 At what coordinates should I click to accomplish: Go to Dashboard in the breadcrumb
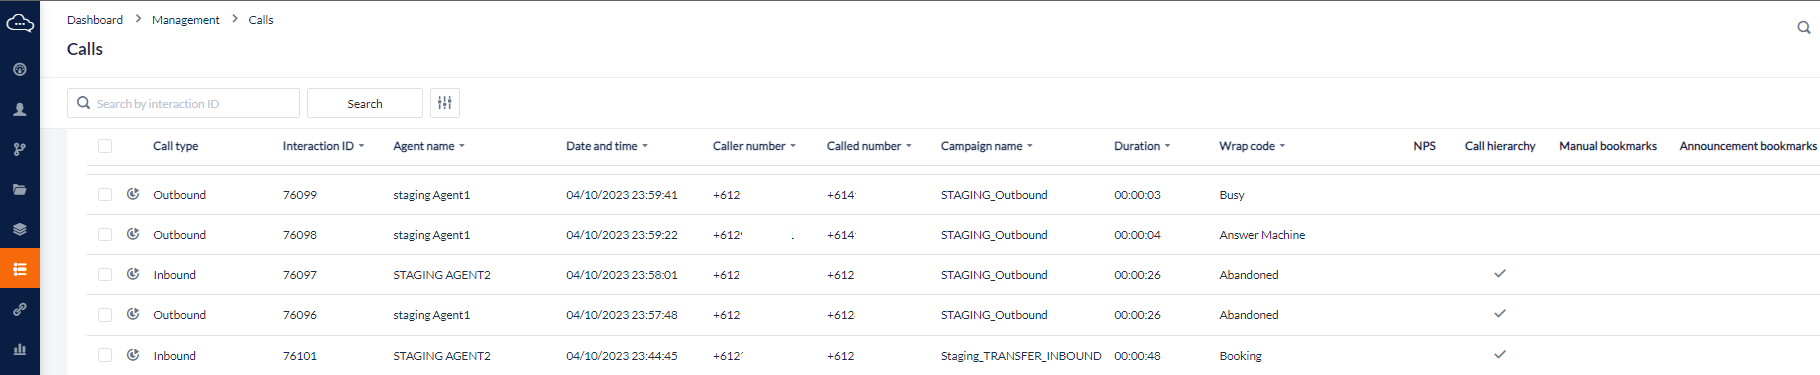[x=95, y=20]
